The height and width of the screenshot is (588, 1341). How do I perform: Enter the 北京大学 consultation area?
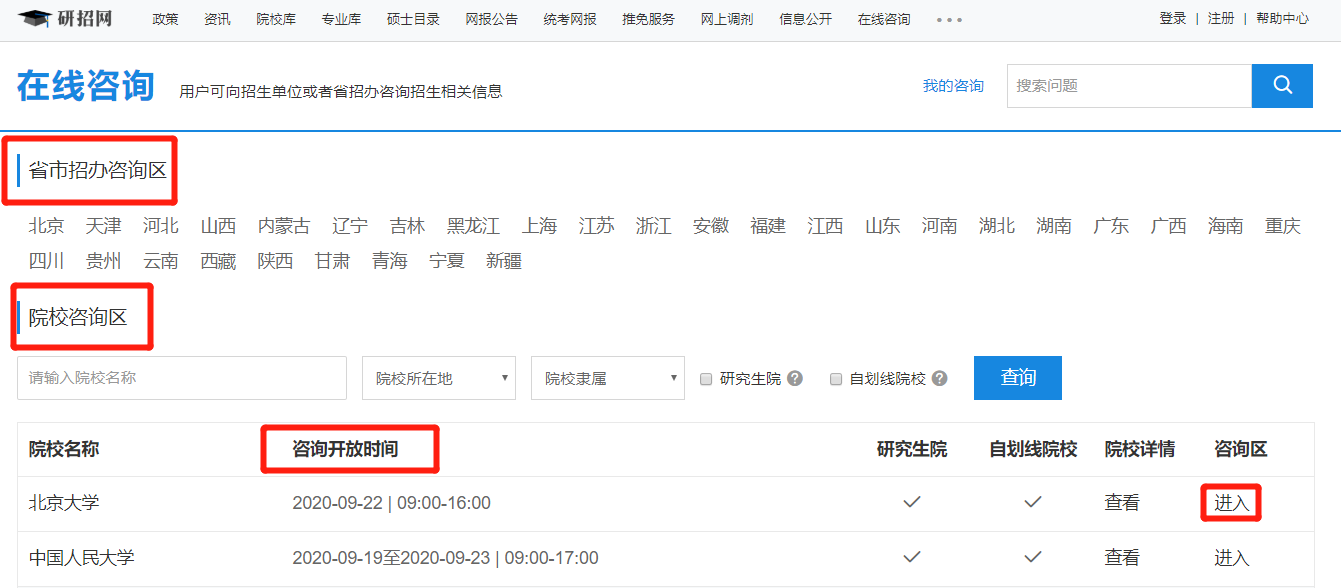1231,503
